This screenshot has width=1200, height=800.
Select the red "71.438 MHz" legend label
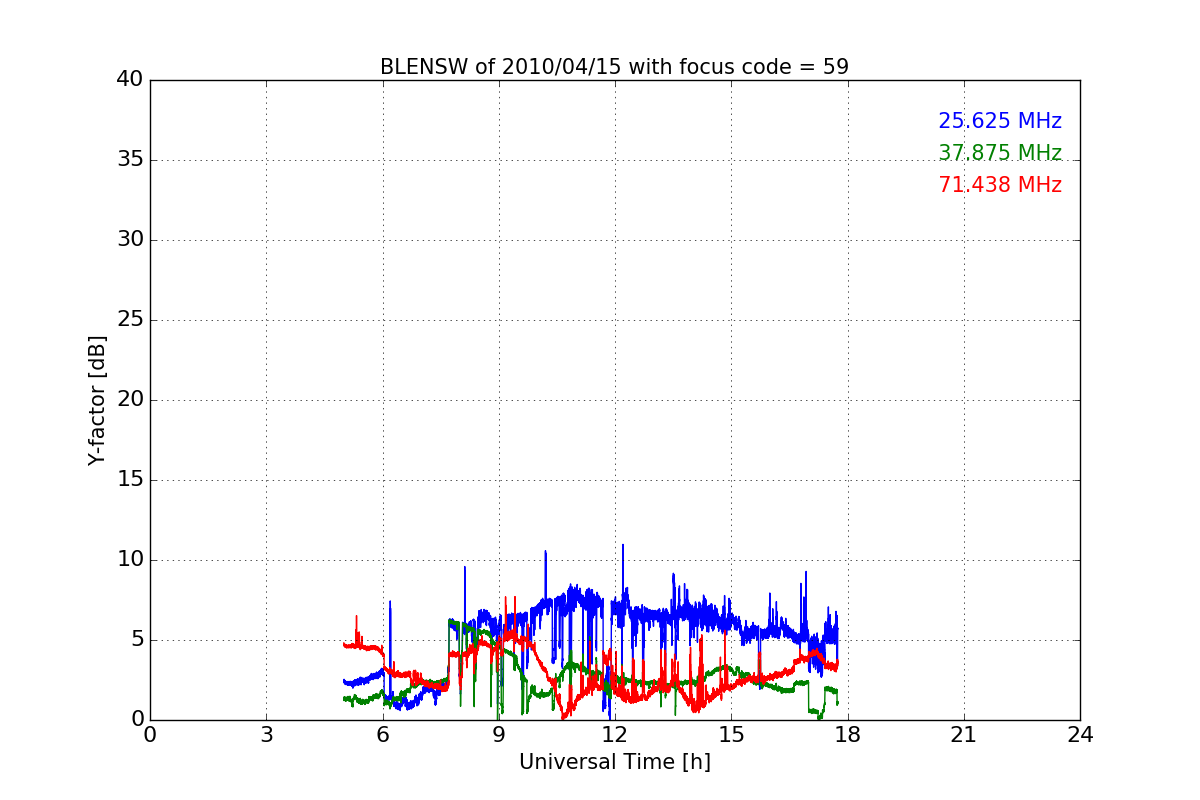(x=1000, y=185)
